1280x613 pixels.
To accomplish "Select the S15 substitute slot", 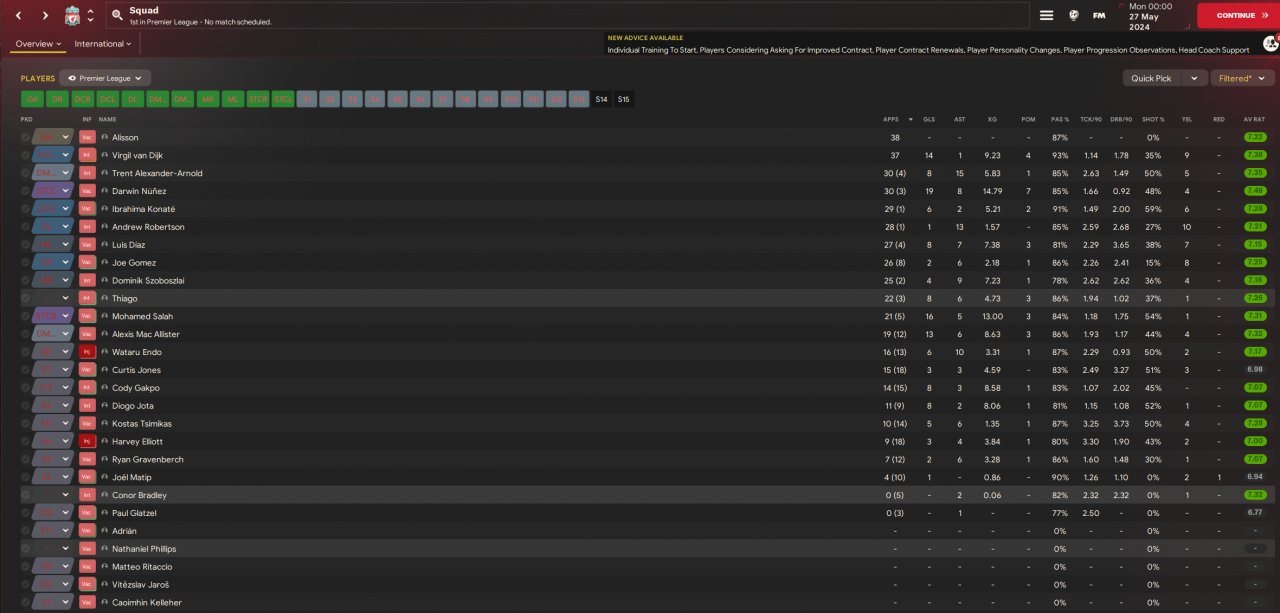I will coord(624,99).
